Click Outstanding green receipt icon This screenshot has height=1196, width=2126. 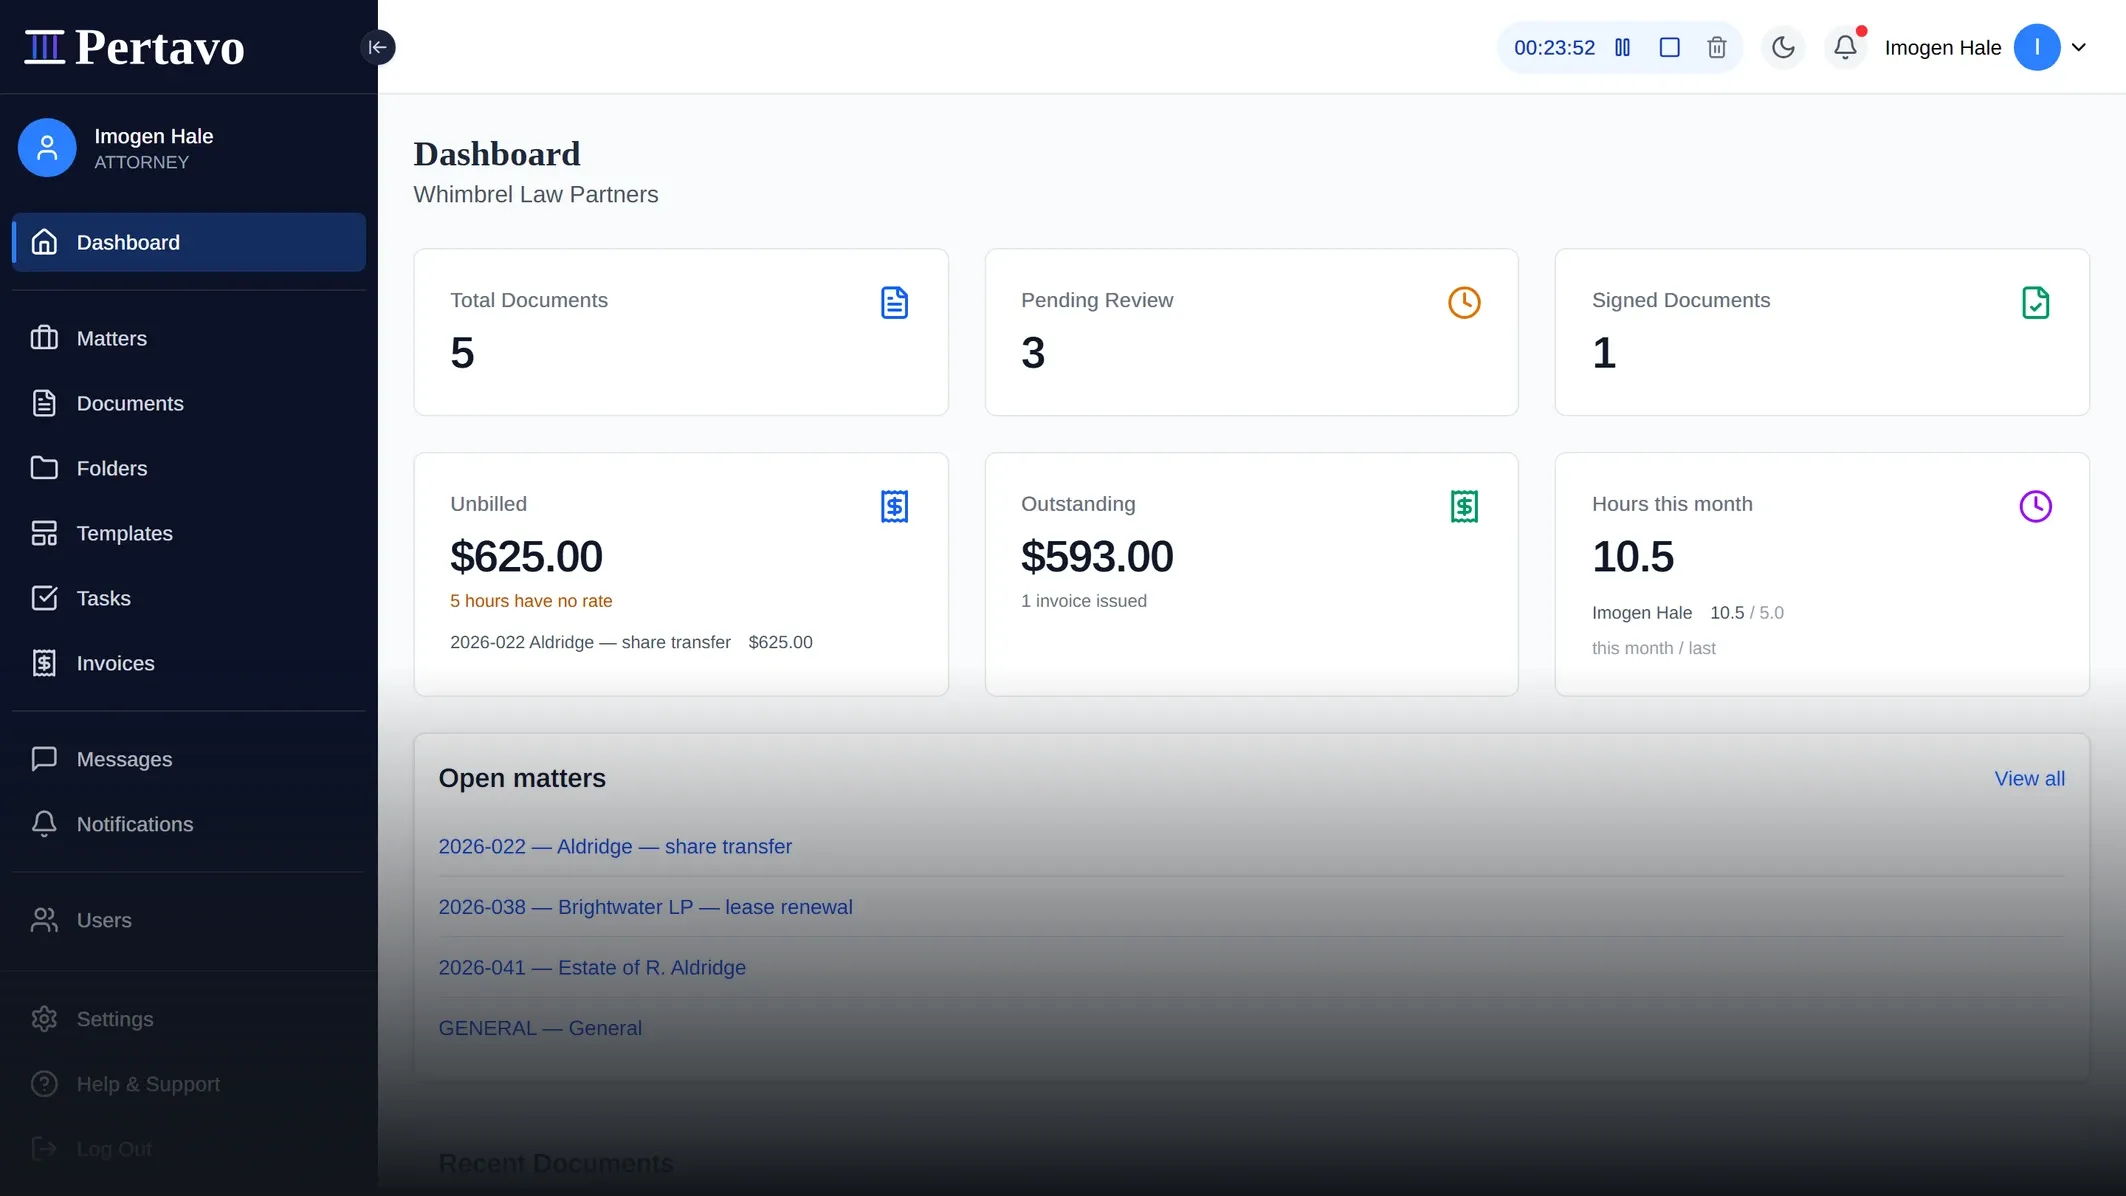tap(1464, 506)
